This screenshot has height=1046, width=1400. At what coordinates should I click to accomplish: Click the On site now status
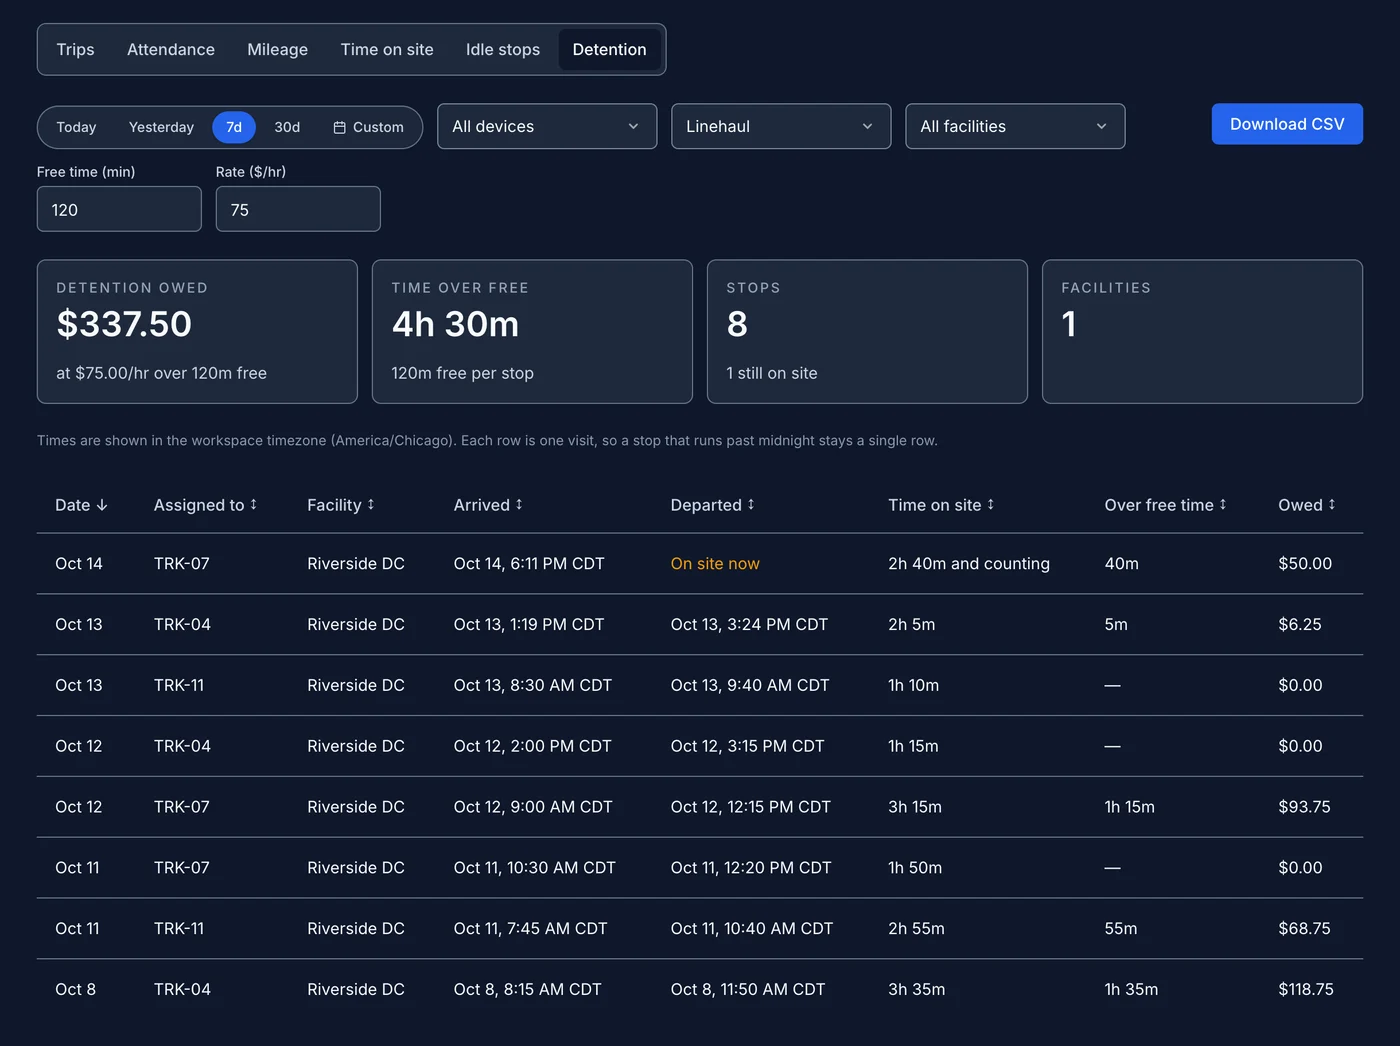(x=715, y=564)
